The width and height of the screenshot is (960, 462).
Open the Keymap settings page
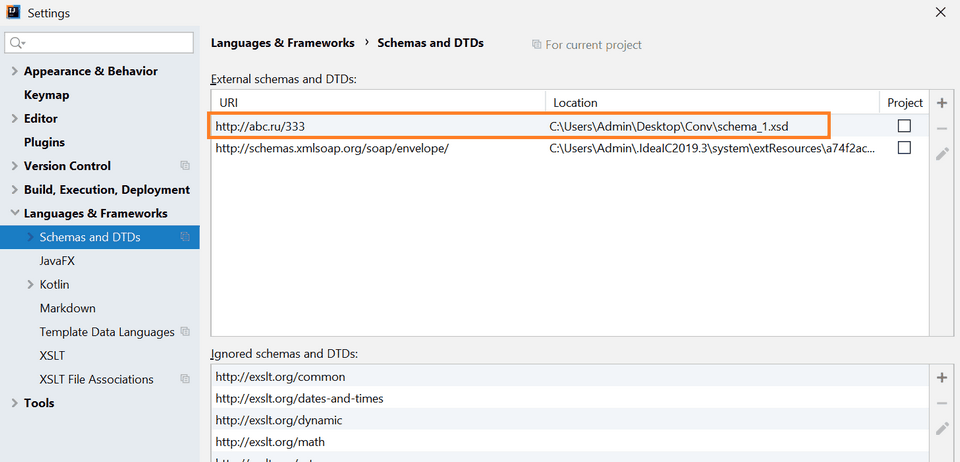coord(46,95)
